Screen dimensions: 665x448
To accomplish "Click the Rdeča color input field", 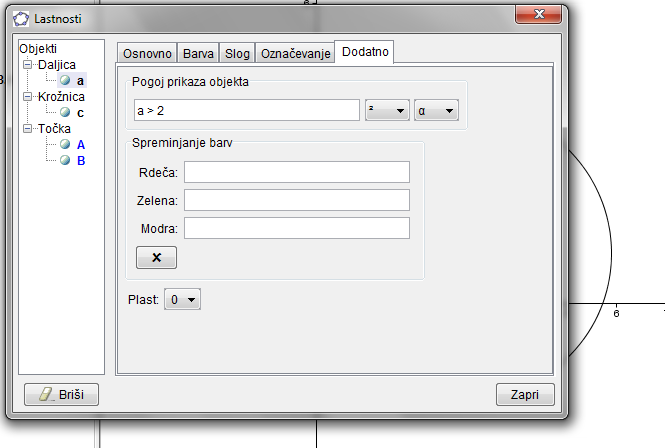I will point(297,172).
